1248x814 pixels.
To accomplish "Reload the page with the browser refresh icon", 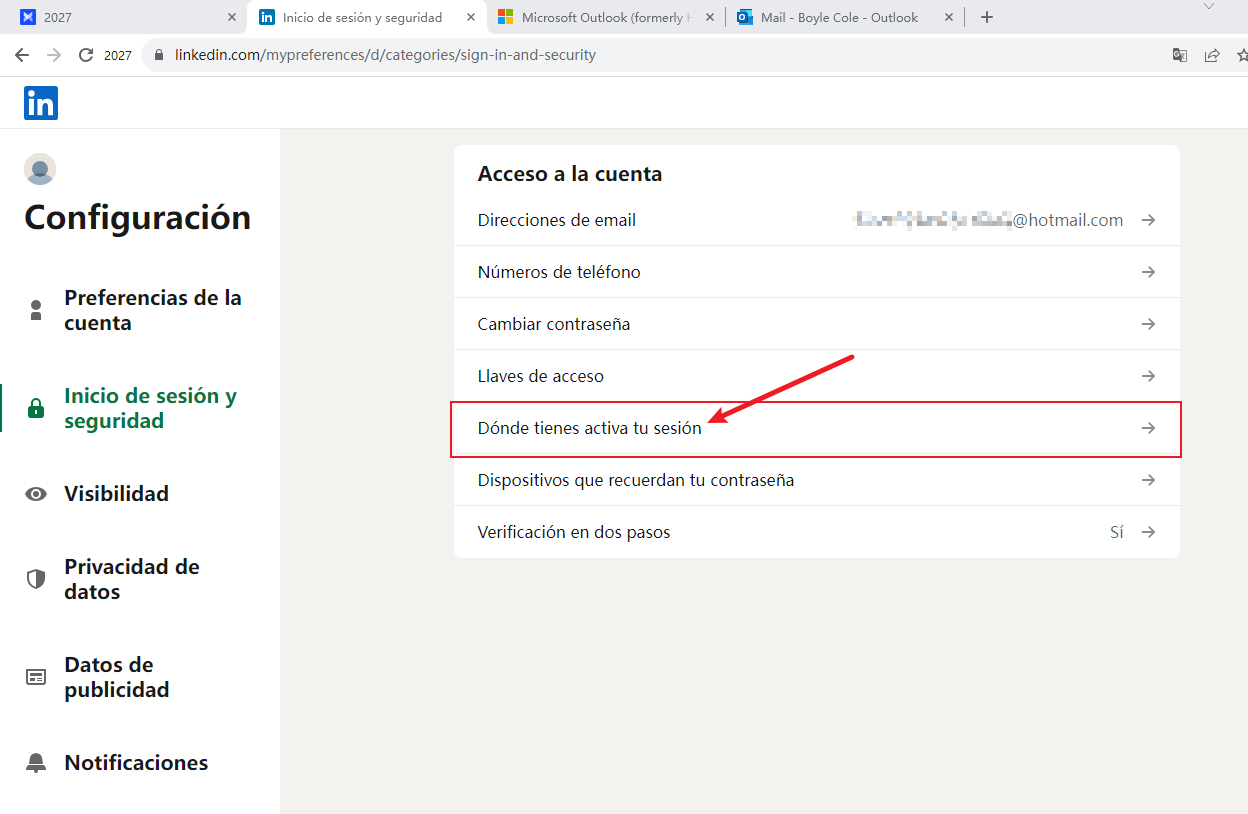I will tap(86, 55).
